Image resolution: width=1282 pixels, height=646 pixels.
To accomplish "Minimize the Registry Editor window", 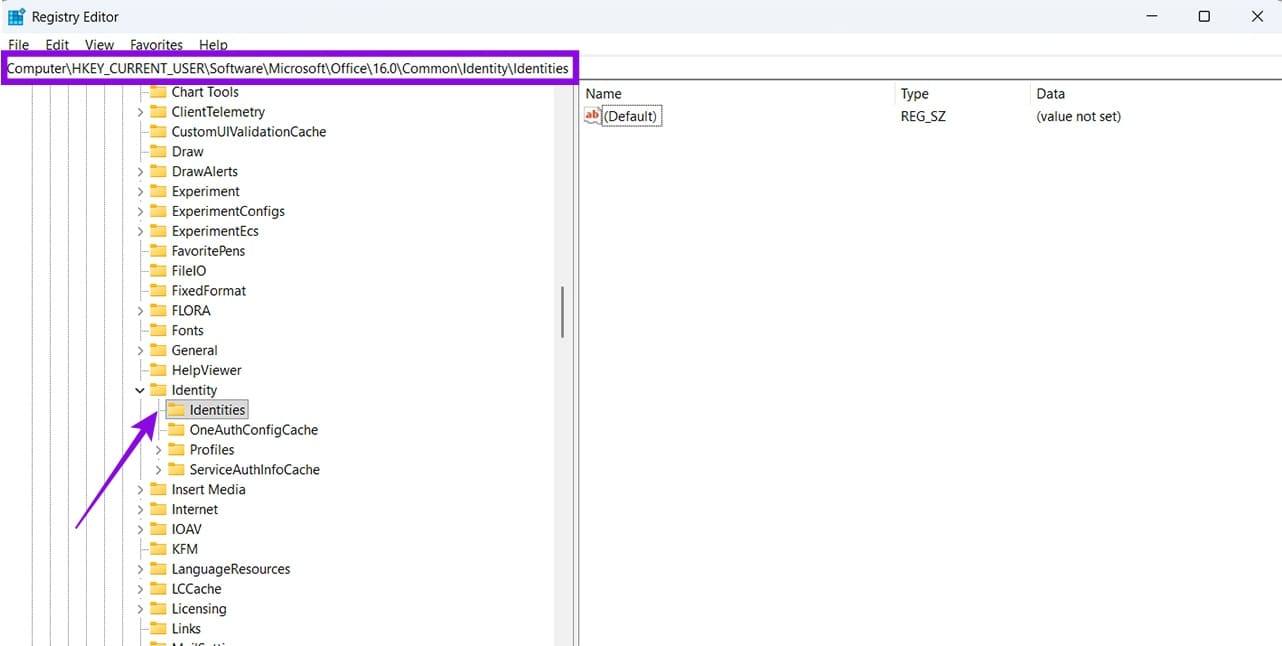I will (1150, 16).
